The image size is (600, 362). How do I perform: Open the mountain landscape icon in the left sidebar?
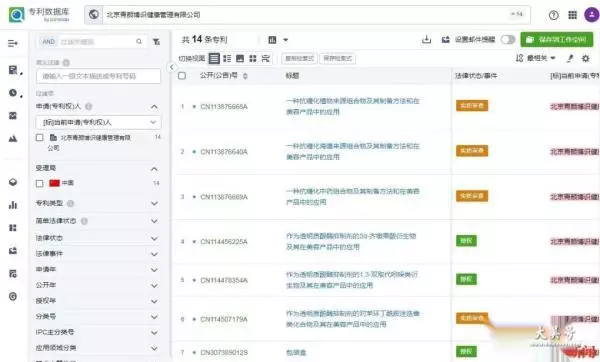click(13, 139)
